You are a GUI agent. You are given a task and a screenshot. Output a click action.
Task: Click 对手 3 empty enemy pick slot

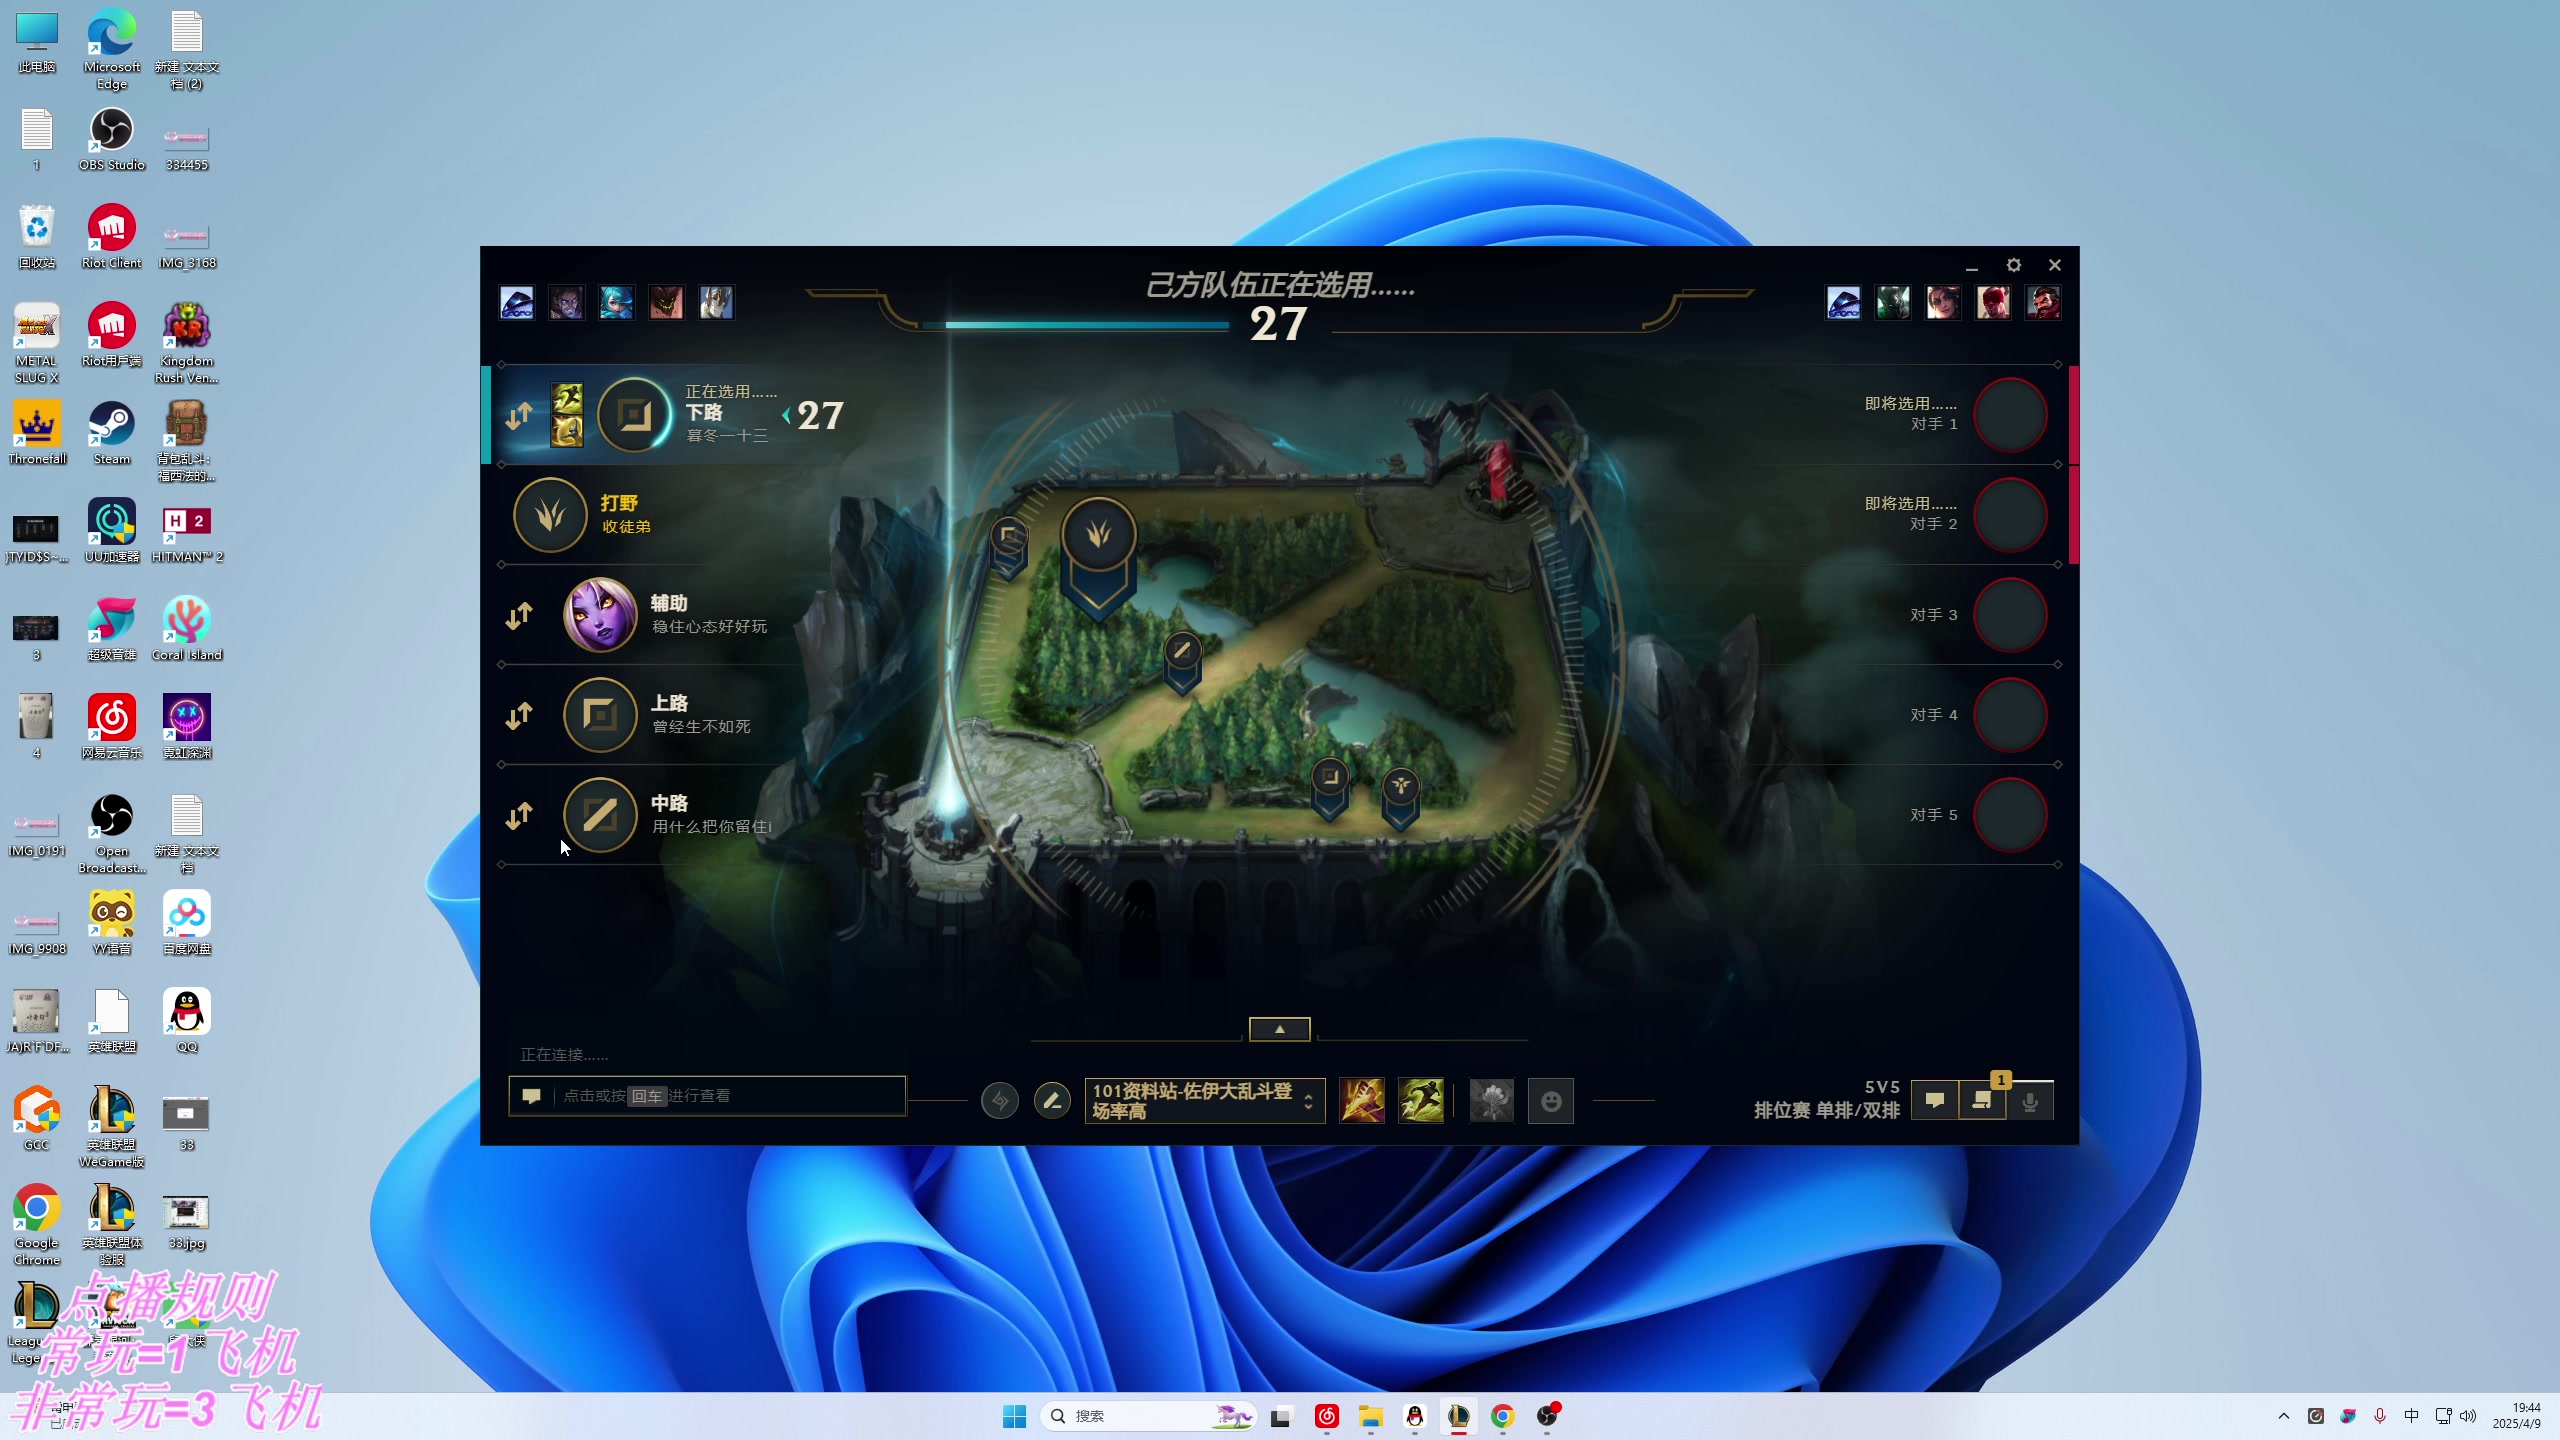[x=2011, y=615]
